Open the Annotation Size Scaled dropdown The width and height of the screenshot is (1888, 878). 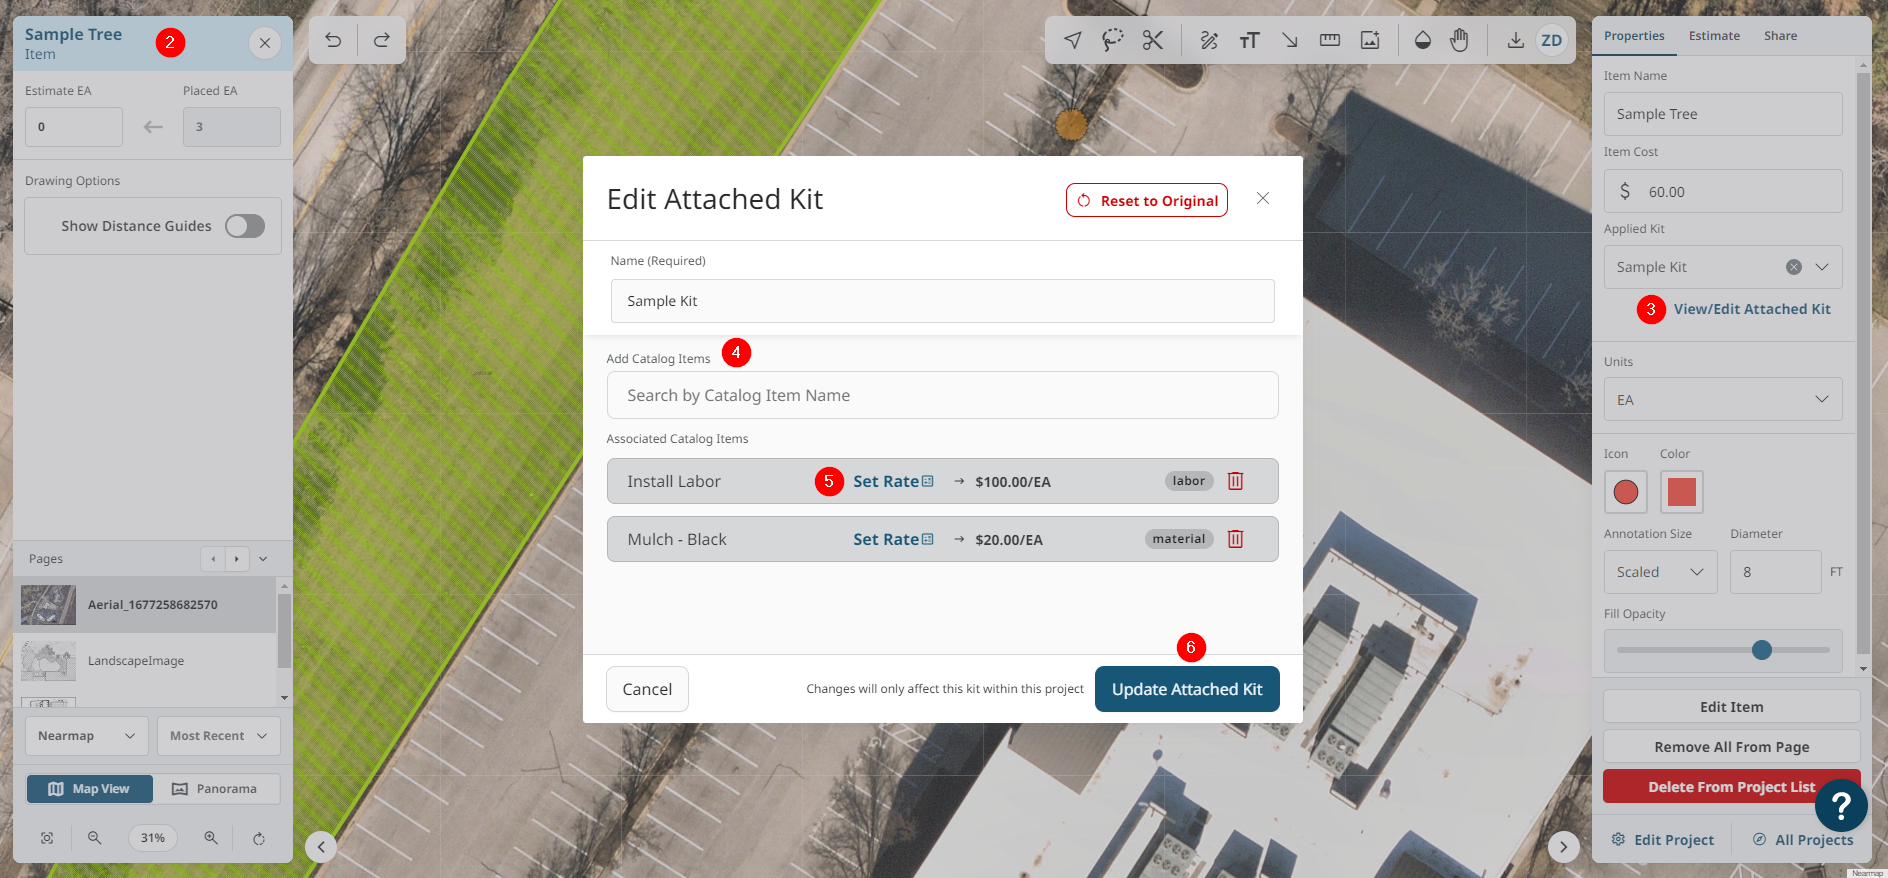pyautogui.click(x=1661, y=572)
